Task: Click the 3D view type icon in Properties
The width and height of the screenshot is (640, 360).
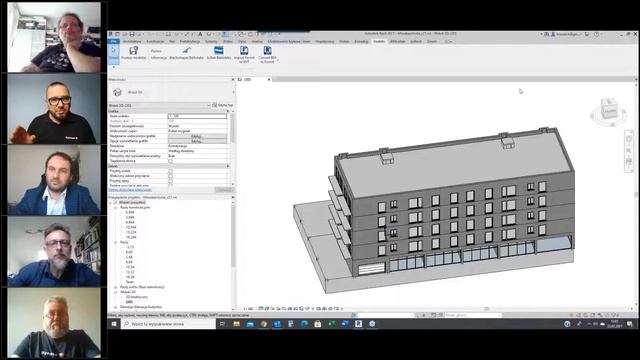Action: pyautogui.click(x=118, y=92)
